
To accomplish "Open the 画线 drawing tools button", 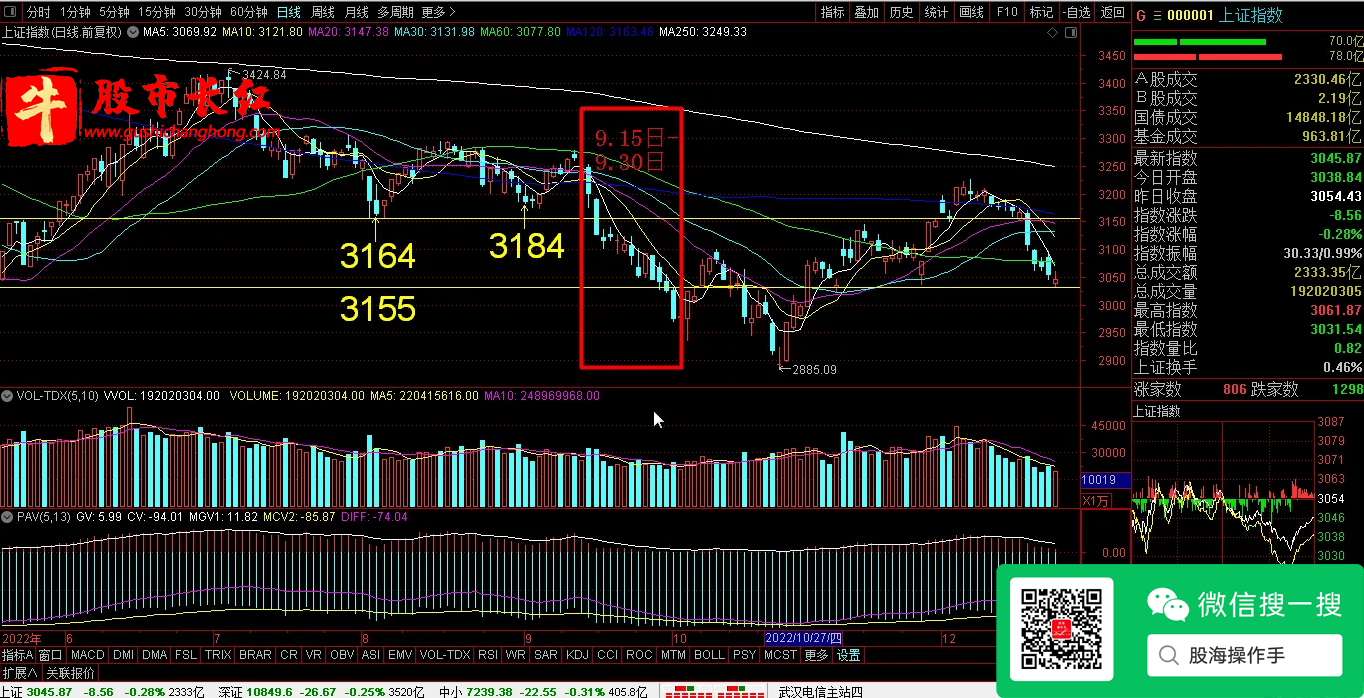I will tap(972, 12).
